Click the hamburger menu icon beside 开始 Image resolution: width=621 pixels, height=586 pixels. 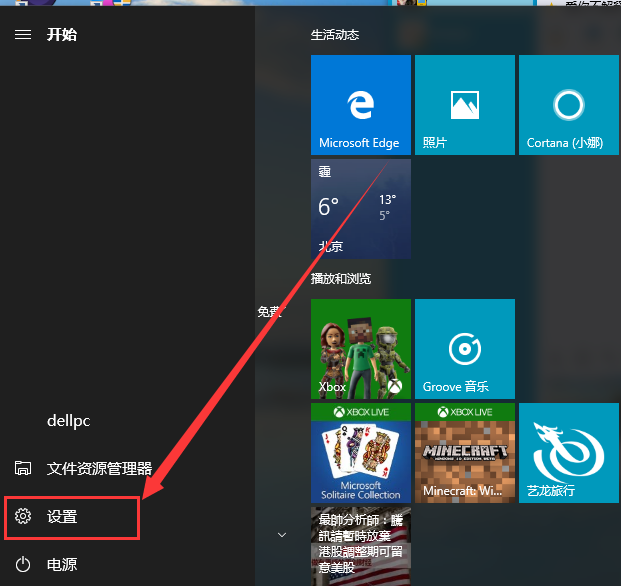(x=23, y=34)
